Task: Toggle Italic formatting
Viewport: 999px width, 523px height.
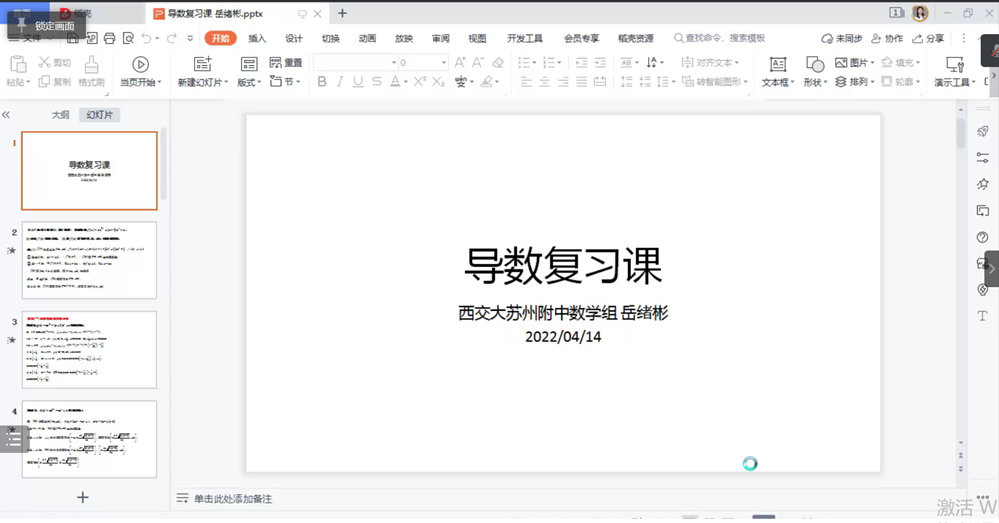Action: point(340,82)
